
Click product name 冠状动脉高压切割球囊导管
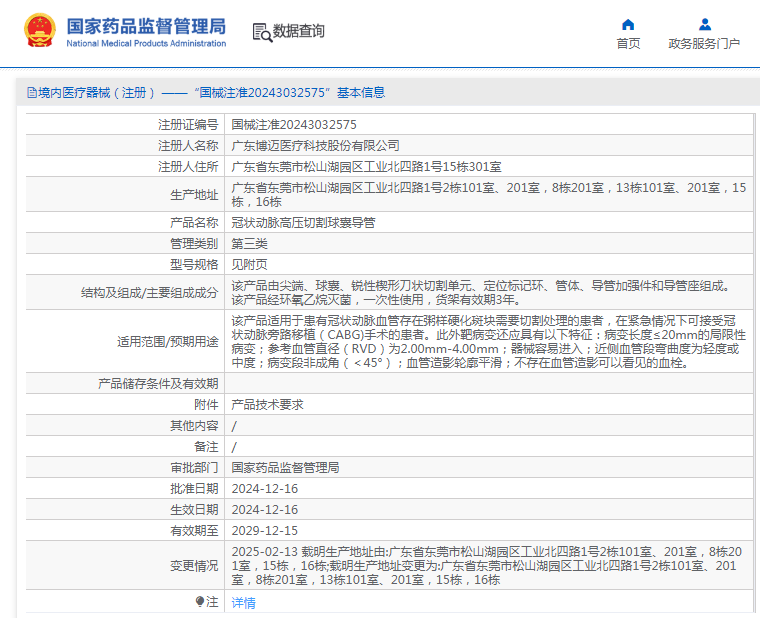point(303,223)
